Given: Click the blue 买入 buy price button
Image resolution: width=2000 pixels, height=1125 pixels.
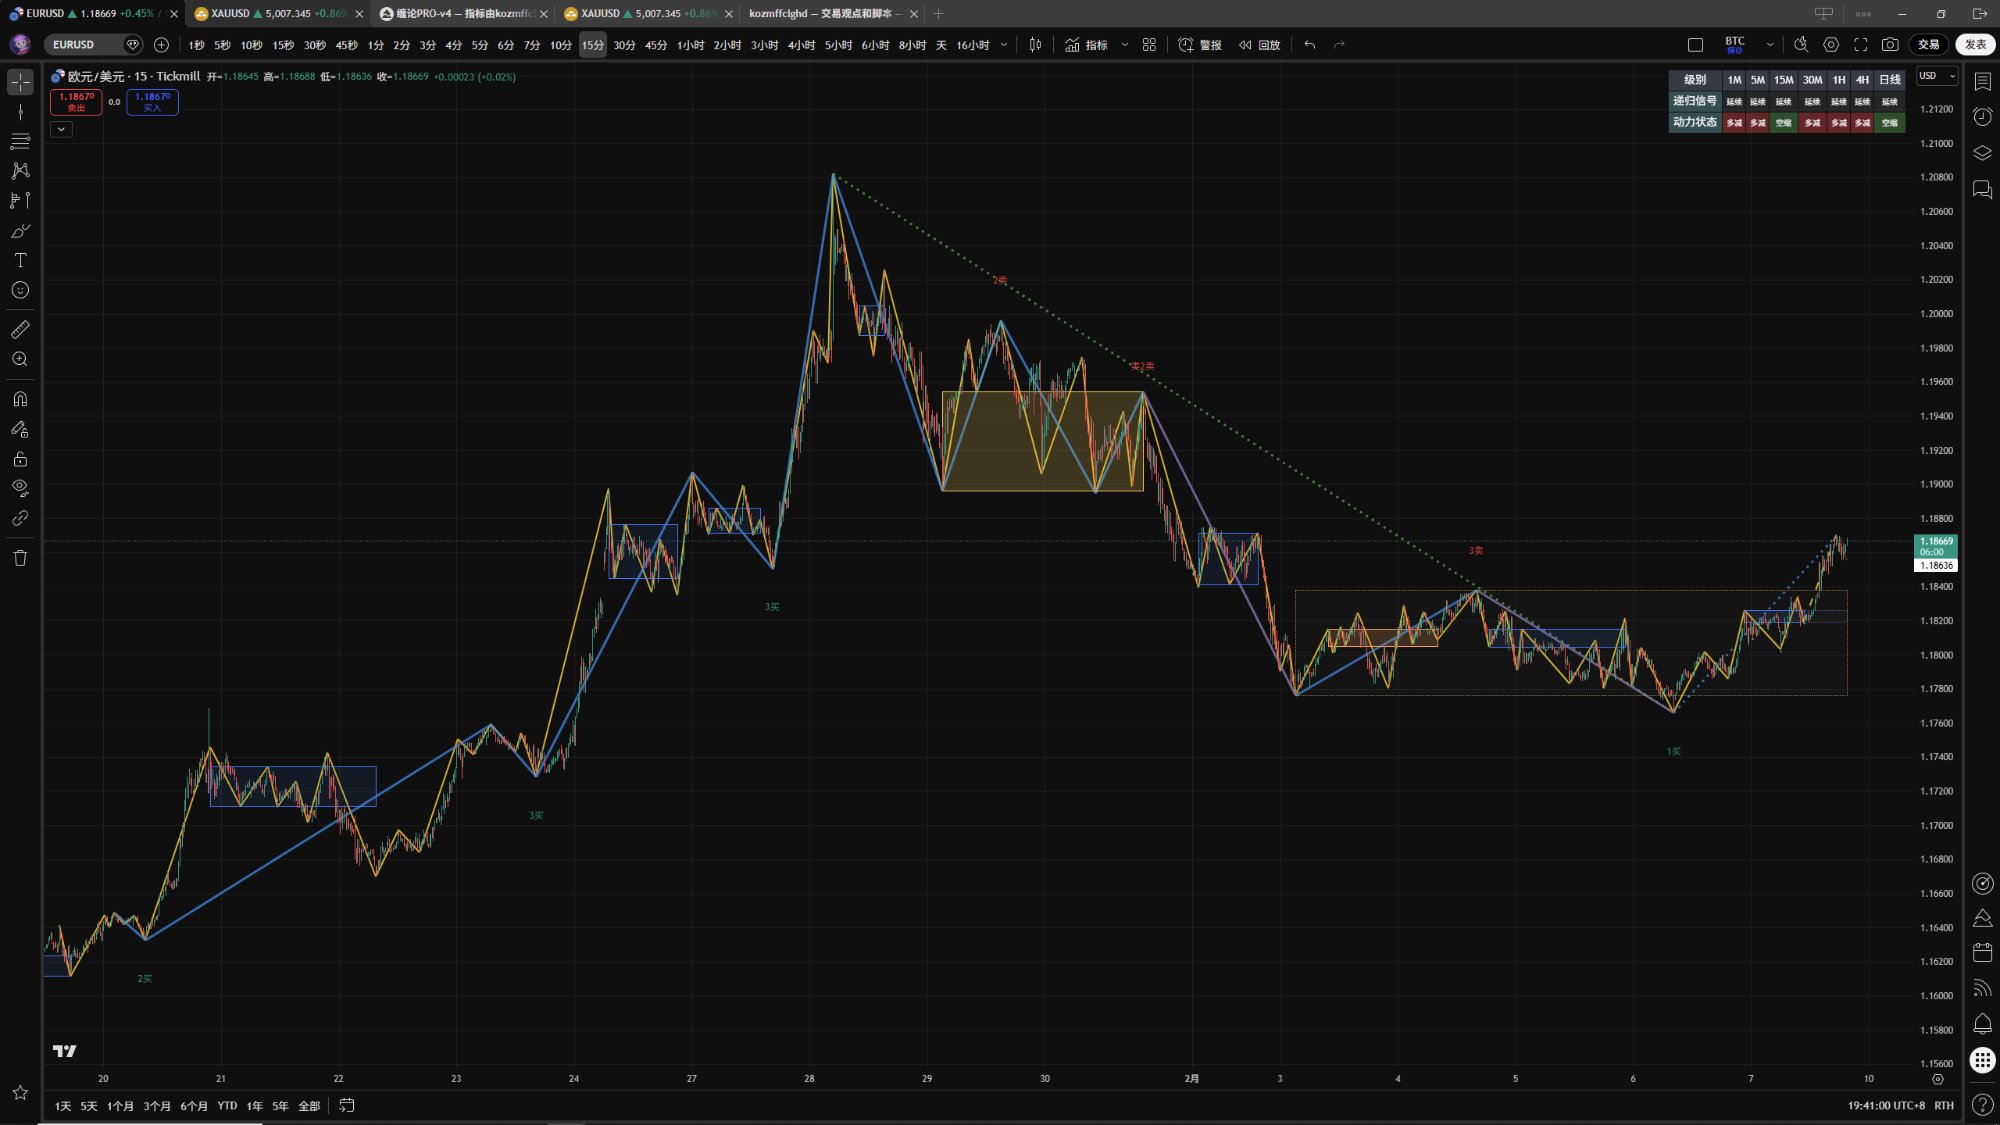Looking at the screenshot, I should (152, 102).
